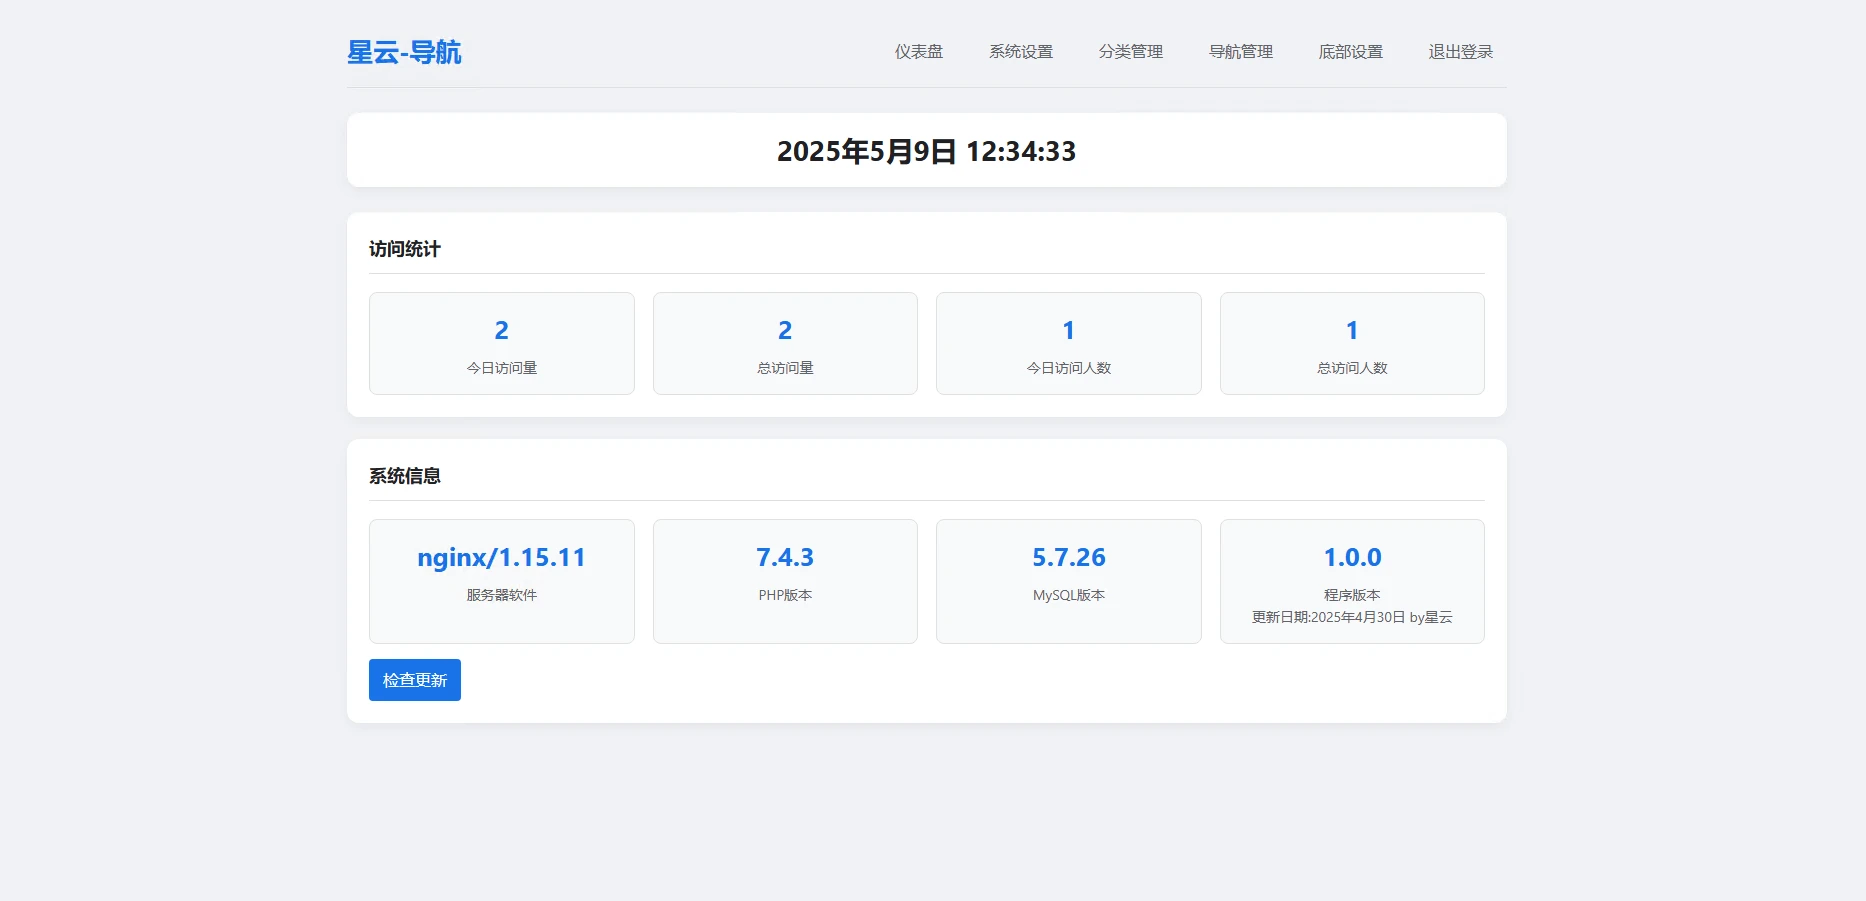Click the date and time 2025年5月9日 display
This screenshot has height=901, width=1866.
coord(926,151)
